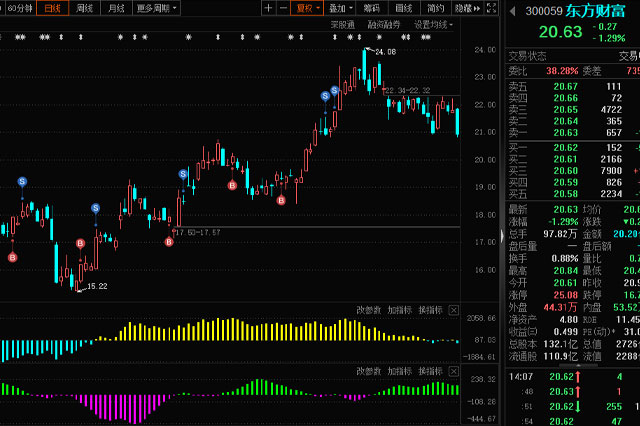Switch to the 日线 daily chart tab
The image size is (640, 426).
click(52, 8)
